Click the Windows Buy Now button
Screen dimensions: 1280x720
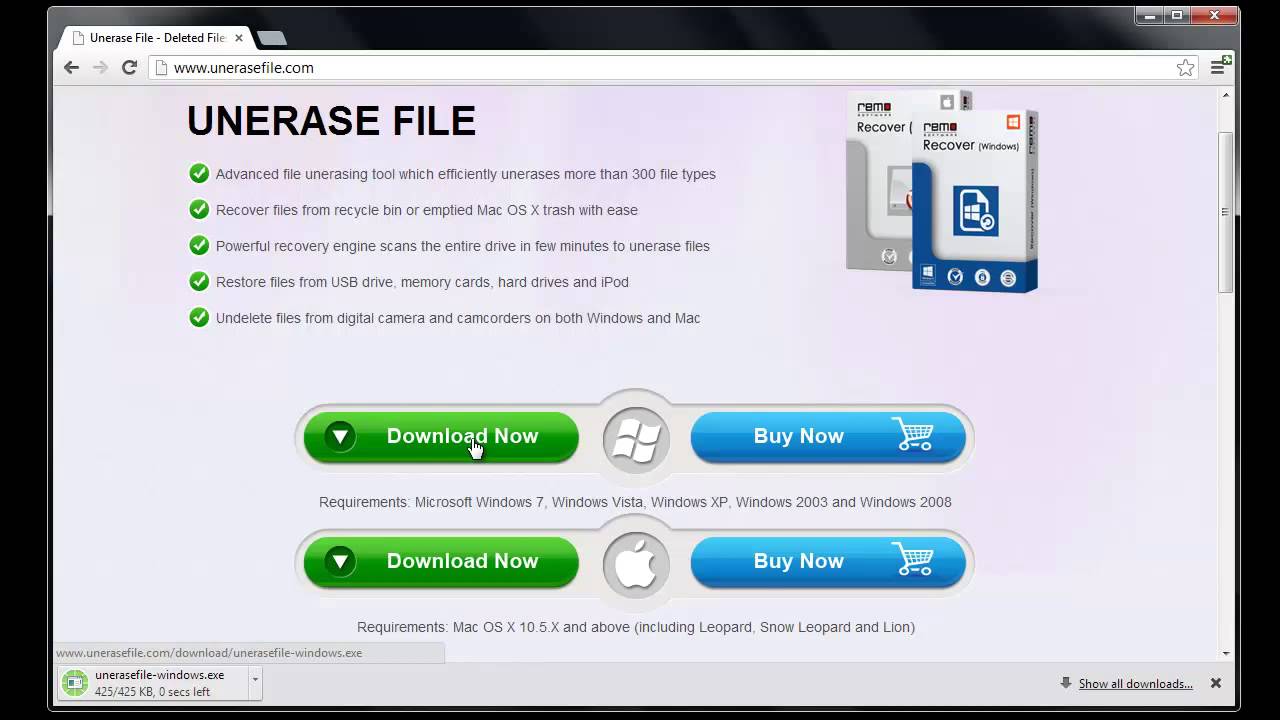click(828, 437)
